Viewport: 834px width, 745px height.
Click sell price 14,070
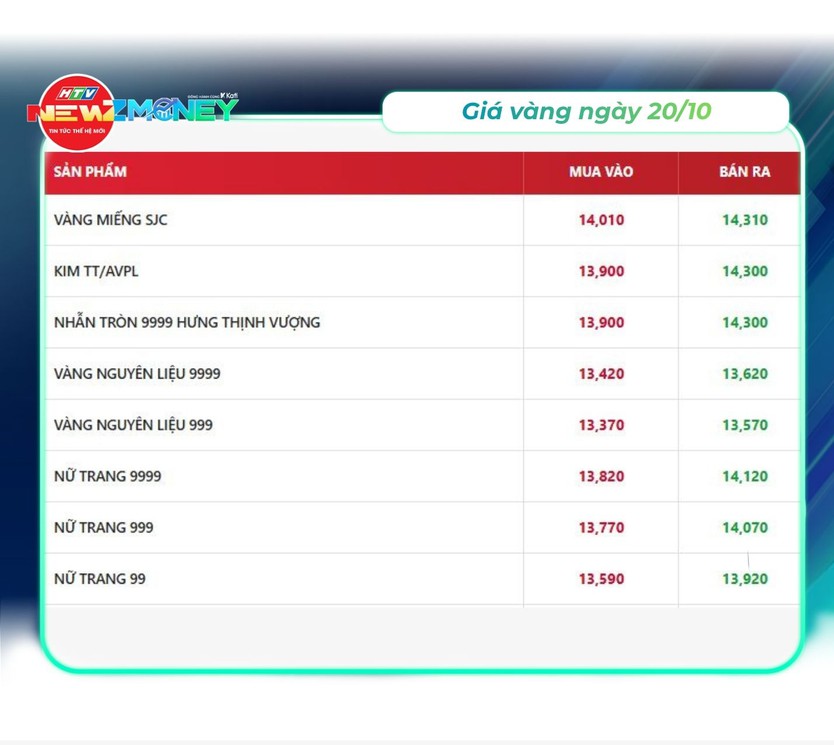(745, 528)
